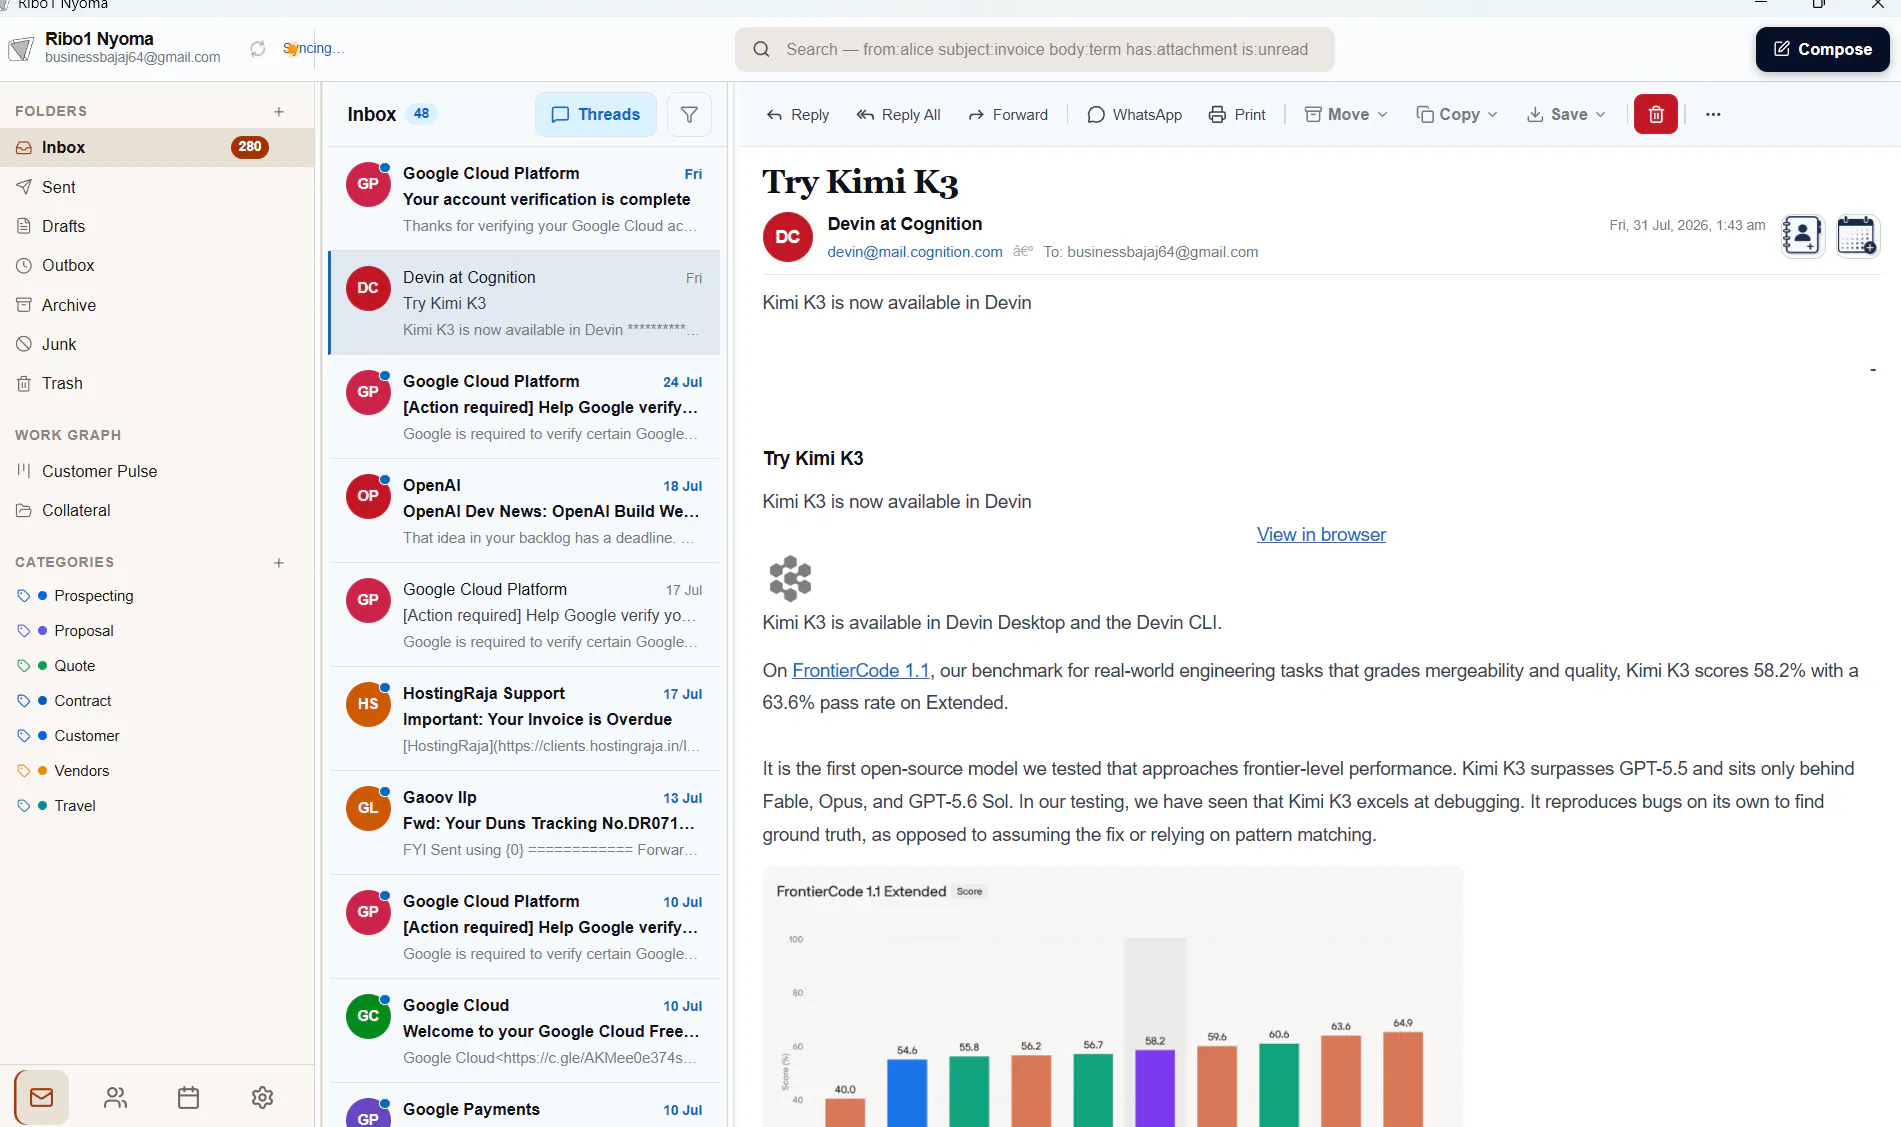The width and height of the screenshot is (1901, 1127).
Task: Open the Mail view in bottom bar
Action: 42,1097
